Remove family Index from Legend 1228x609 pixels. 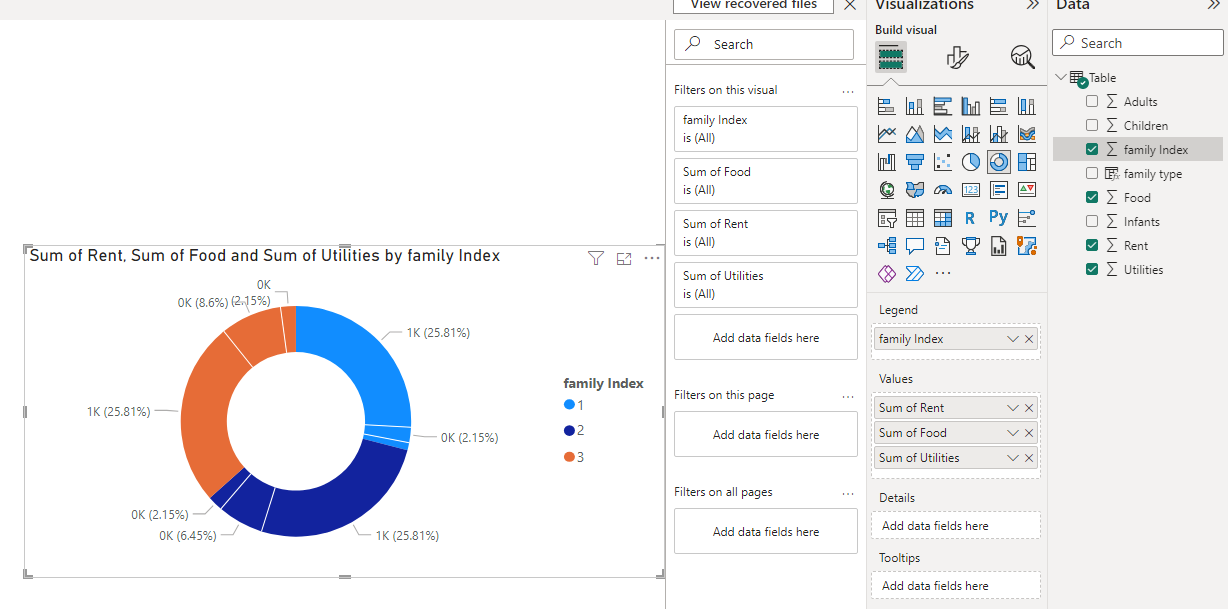click(x=1029, y=339)
